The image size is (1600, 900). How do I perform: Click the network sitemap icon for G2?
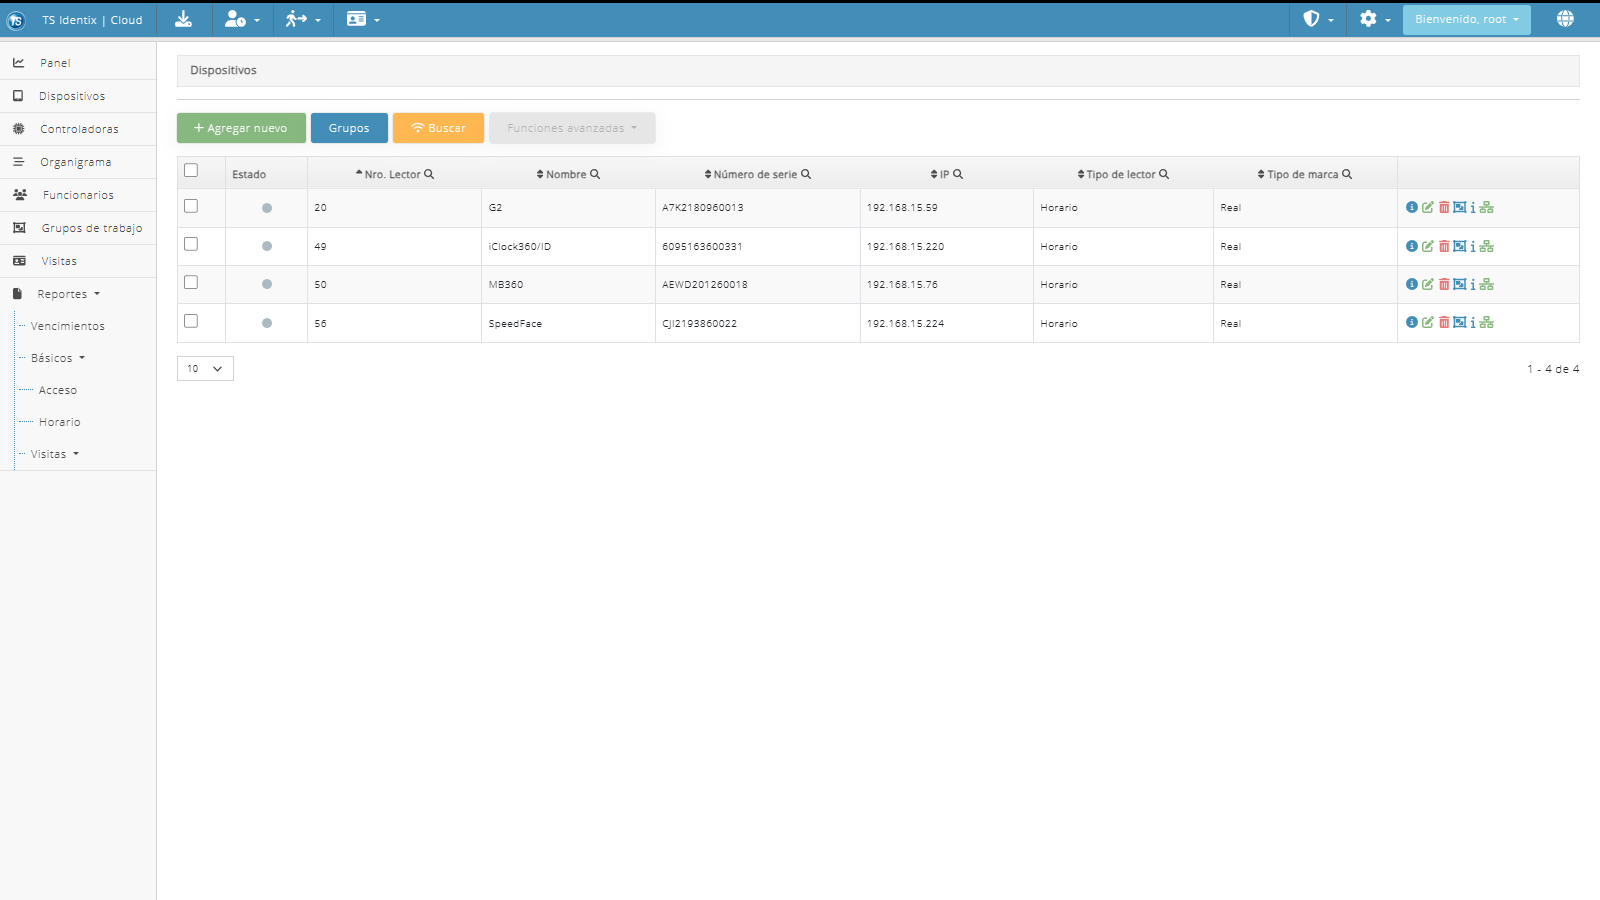[1487, 207]
